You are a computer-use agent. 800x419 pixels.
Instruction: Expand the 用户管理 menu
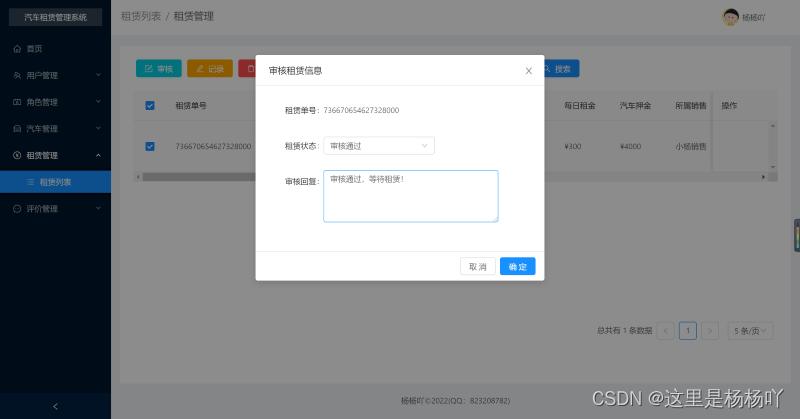coord(55,75)
